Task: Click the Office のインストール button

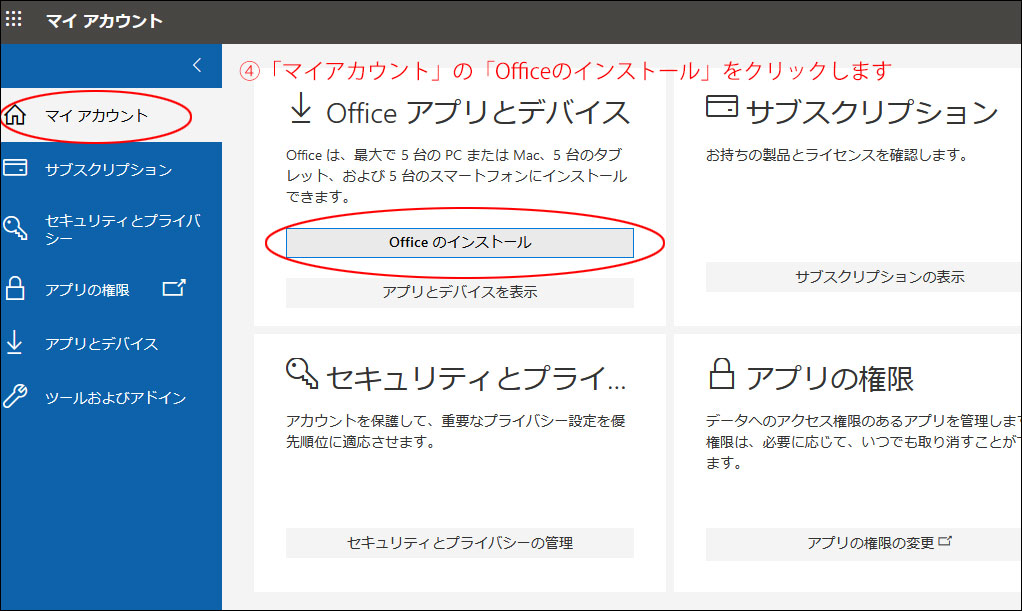Action: pos(460,243)
